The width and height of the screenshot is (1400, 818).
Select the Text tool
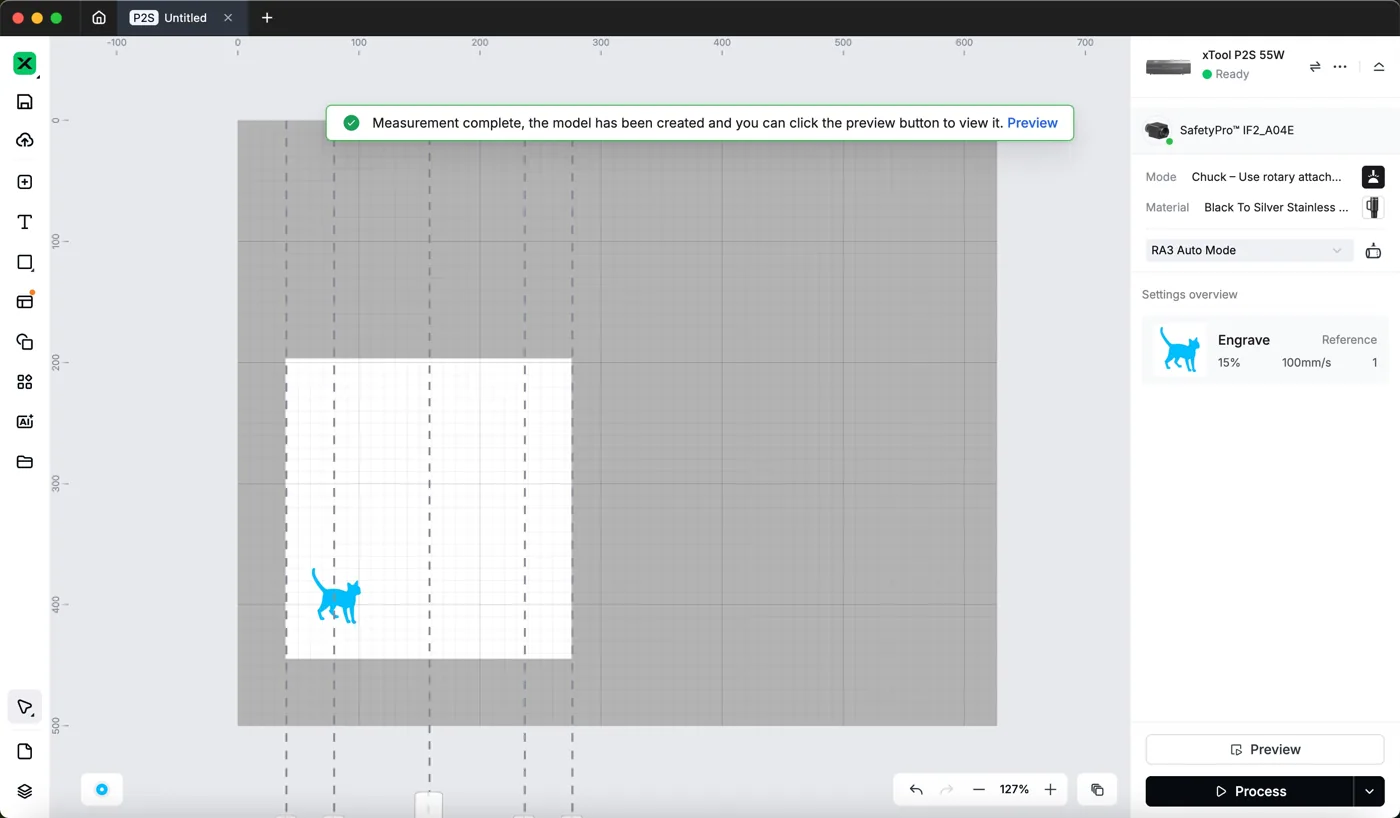point(25,222)
